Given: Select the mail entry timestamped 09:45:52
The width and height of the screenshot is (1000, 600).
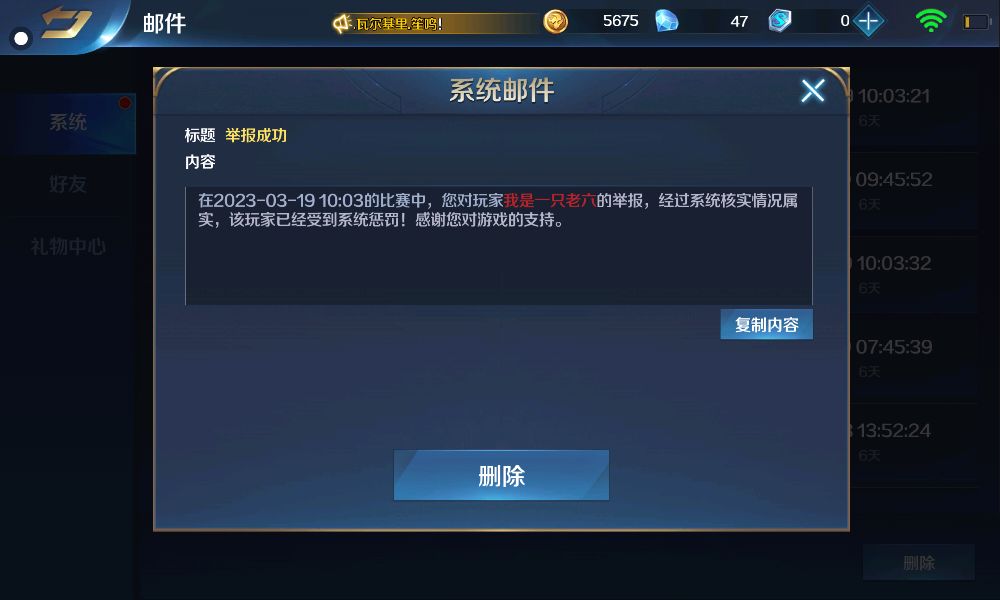Looking at the screenshot, I should pyautogui.click(x=913, y=190).
